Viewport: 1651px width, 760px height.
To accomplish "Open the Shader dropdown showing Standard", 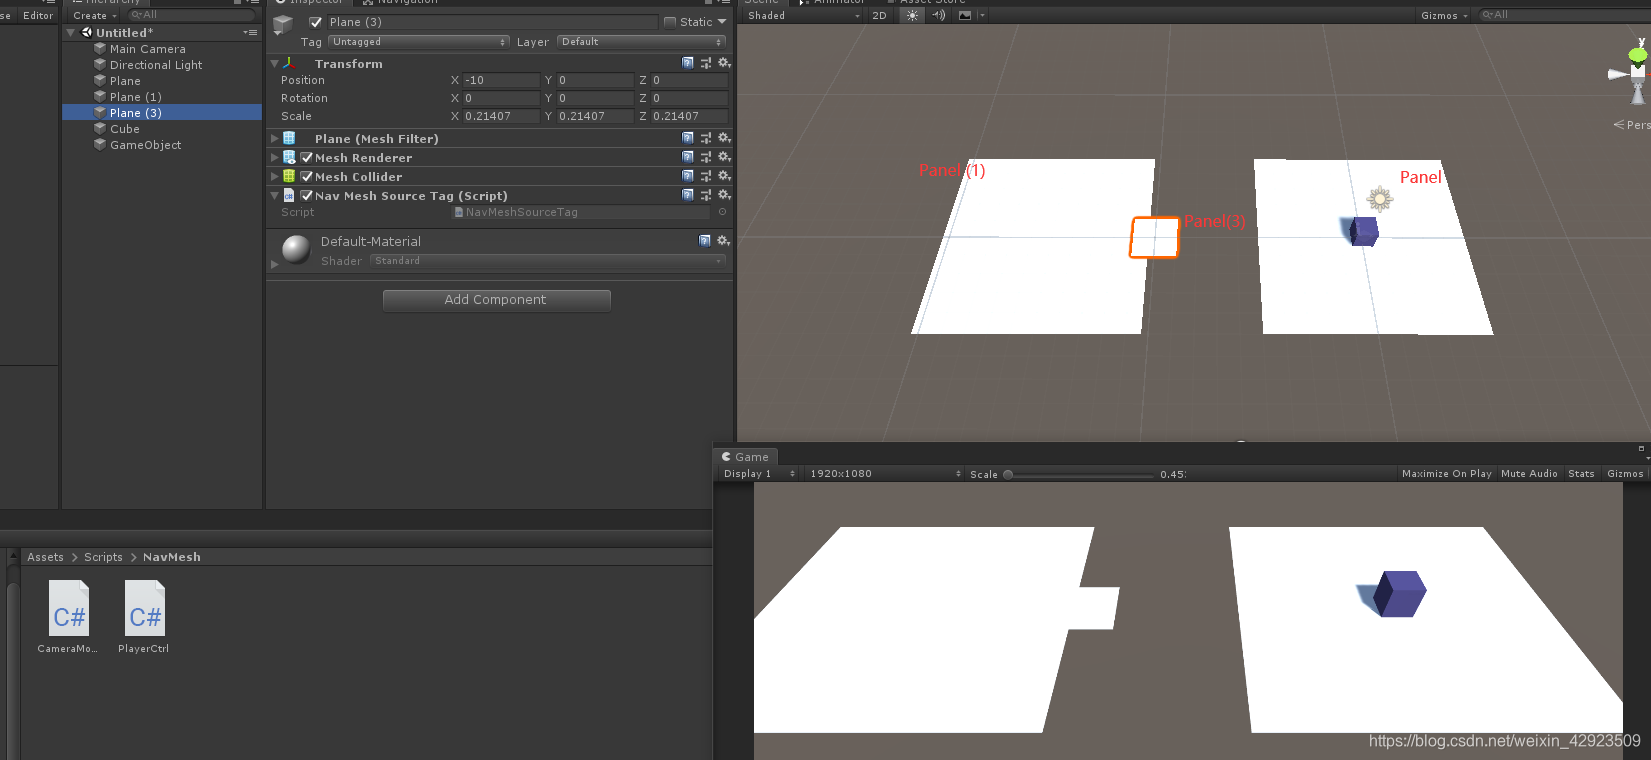I will [548, 261].
